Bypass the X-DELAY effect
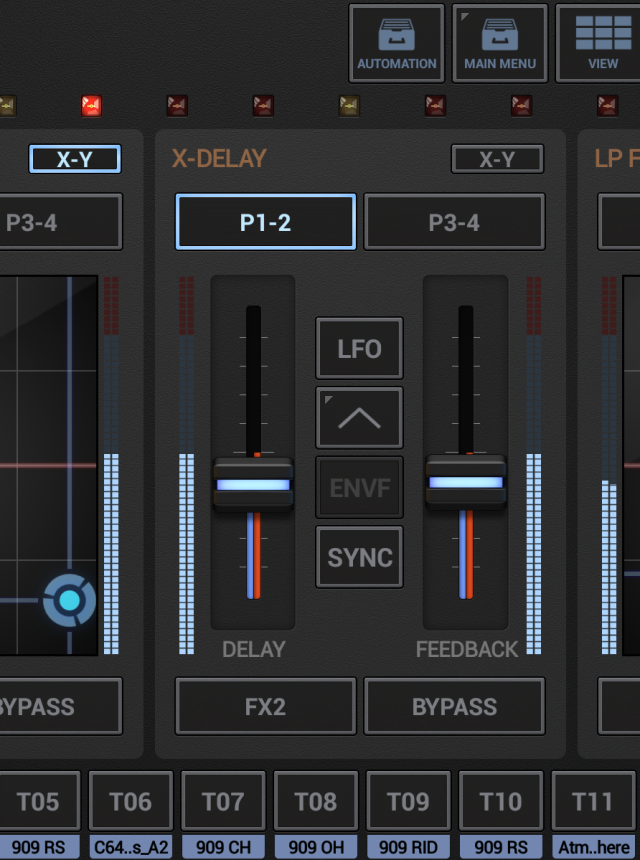 [454, 706]
